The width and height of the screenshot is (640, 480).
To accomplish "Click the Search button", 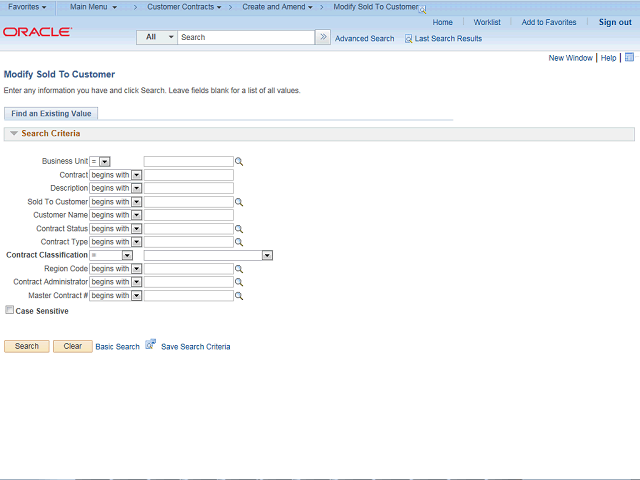I will (x=27, y=346).
